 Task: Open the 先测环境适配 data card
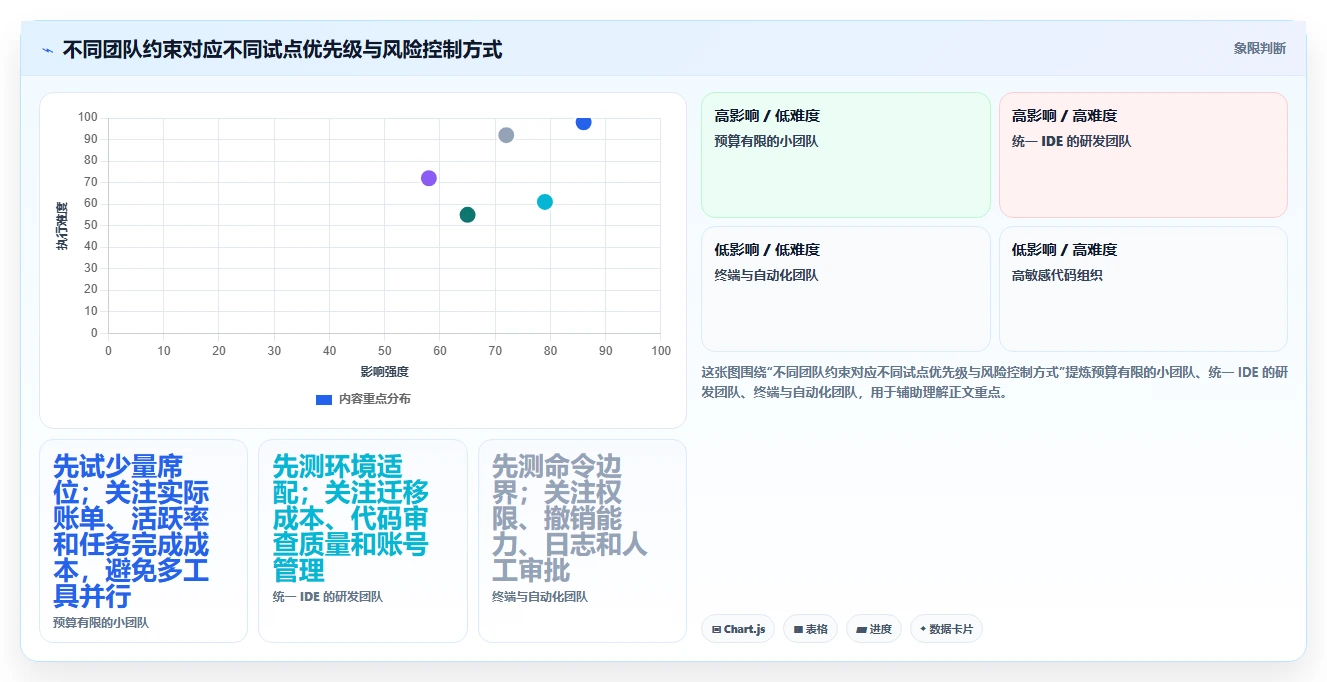363,541
